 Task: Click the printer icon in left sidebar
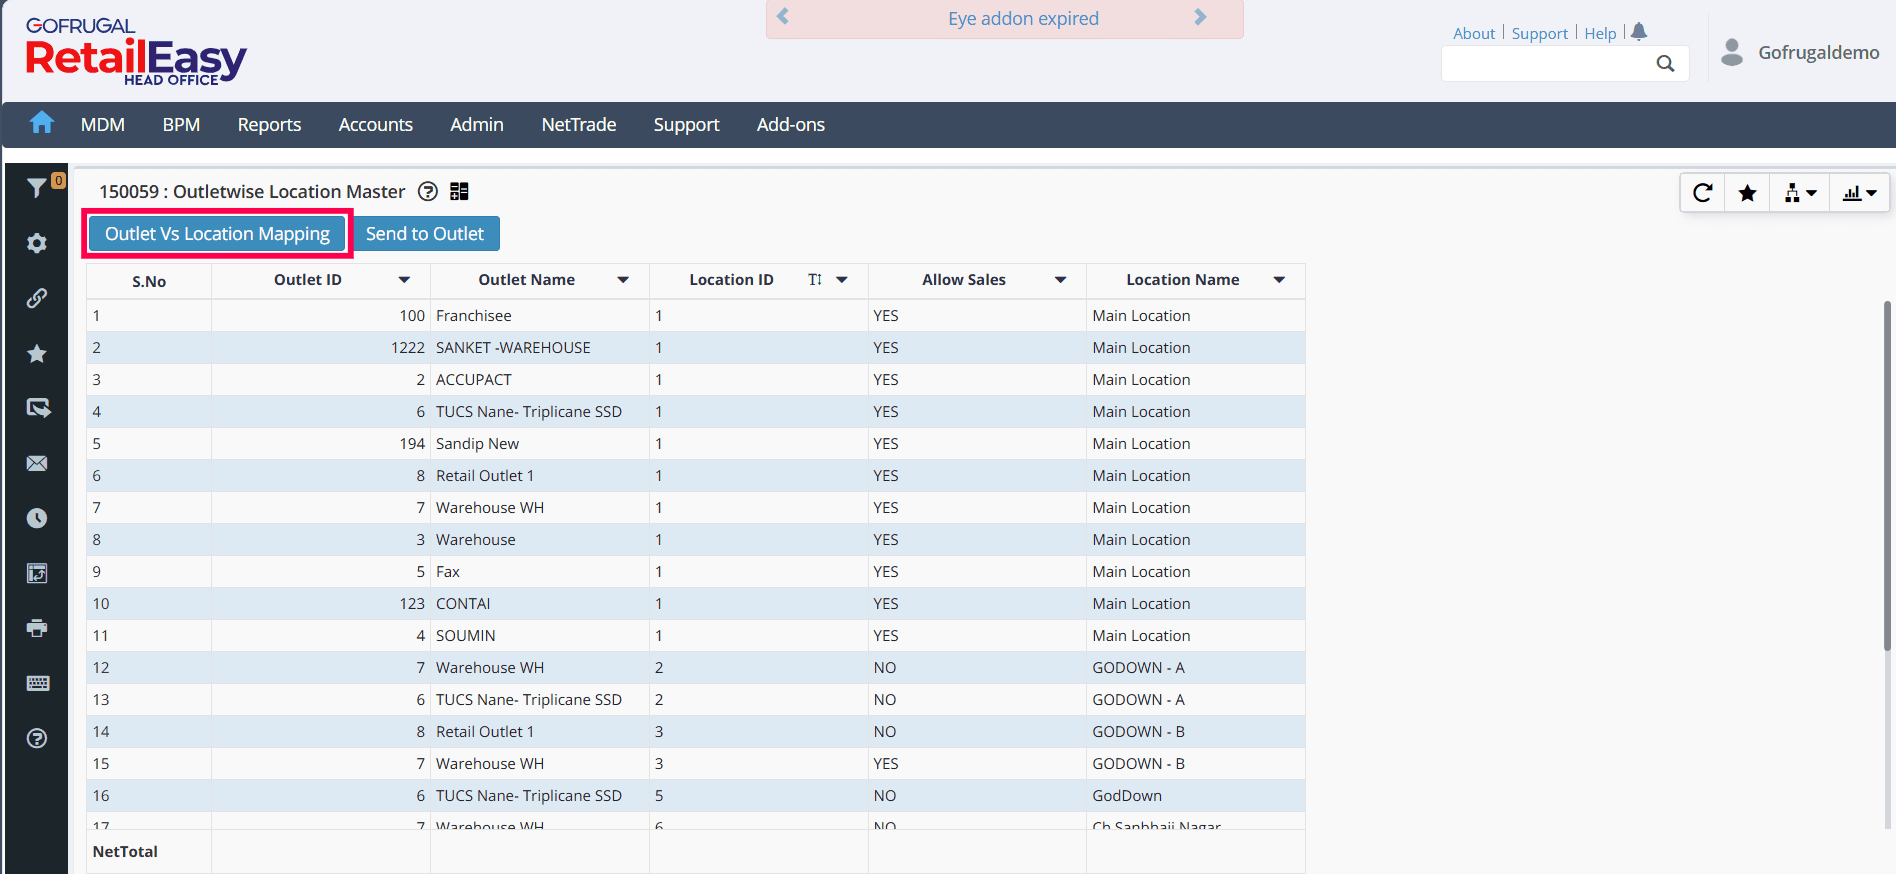[x=37, y=628]
